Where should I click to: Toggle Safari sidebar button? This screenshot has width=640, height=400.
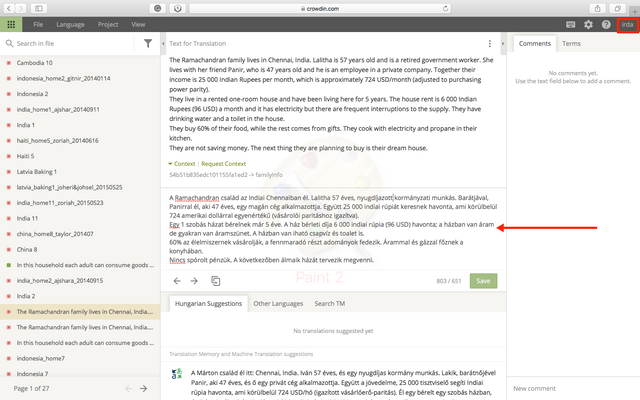[38, 8]
